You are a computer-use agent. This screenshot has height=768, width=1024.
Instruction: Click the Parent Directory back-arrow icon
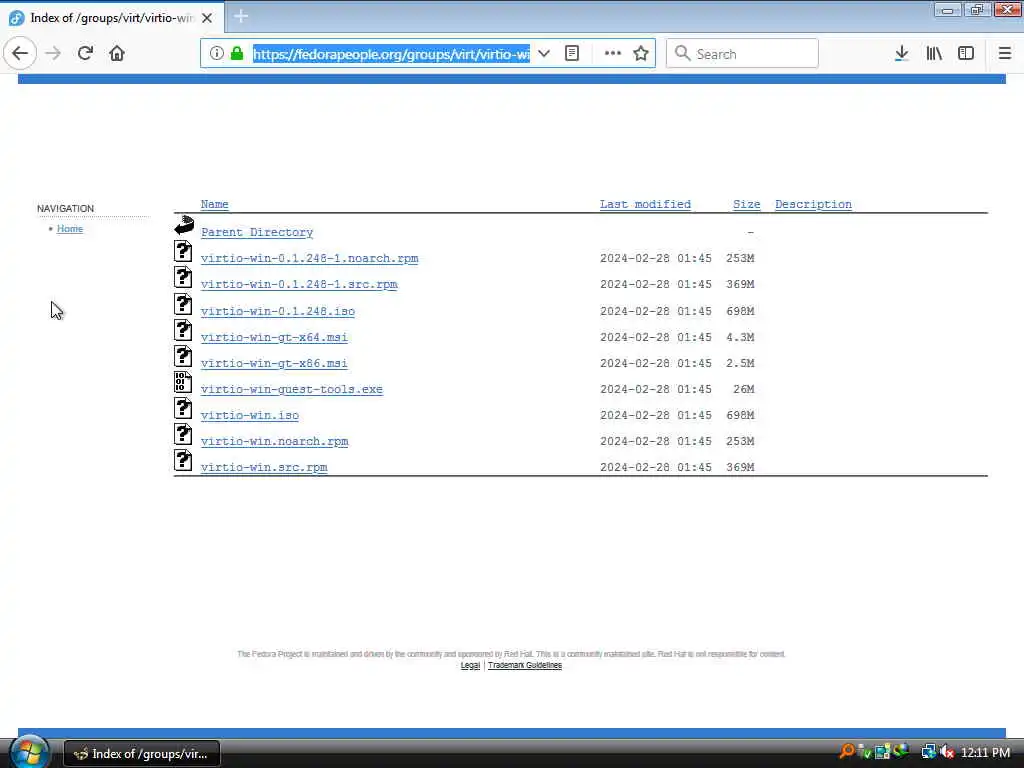click(x=184, y=225)
